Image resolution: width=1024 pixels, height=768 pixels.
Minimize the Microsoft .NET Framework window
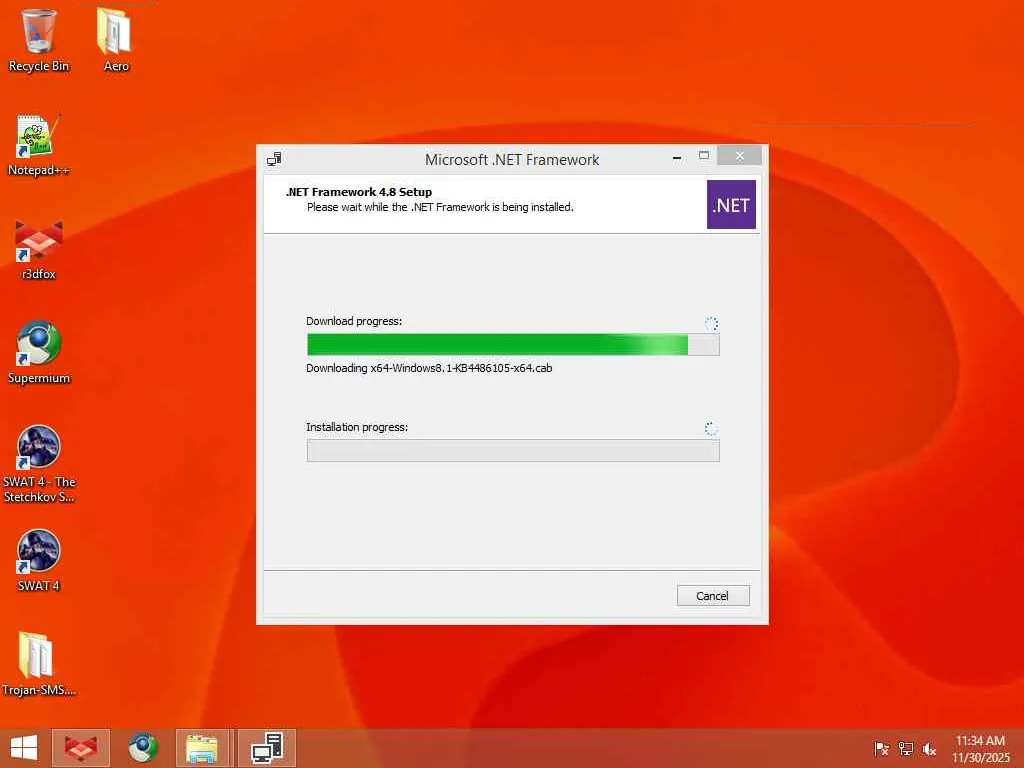pos(677,157)
